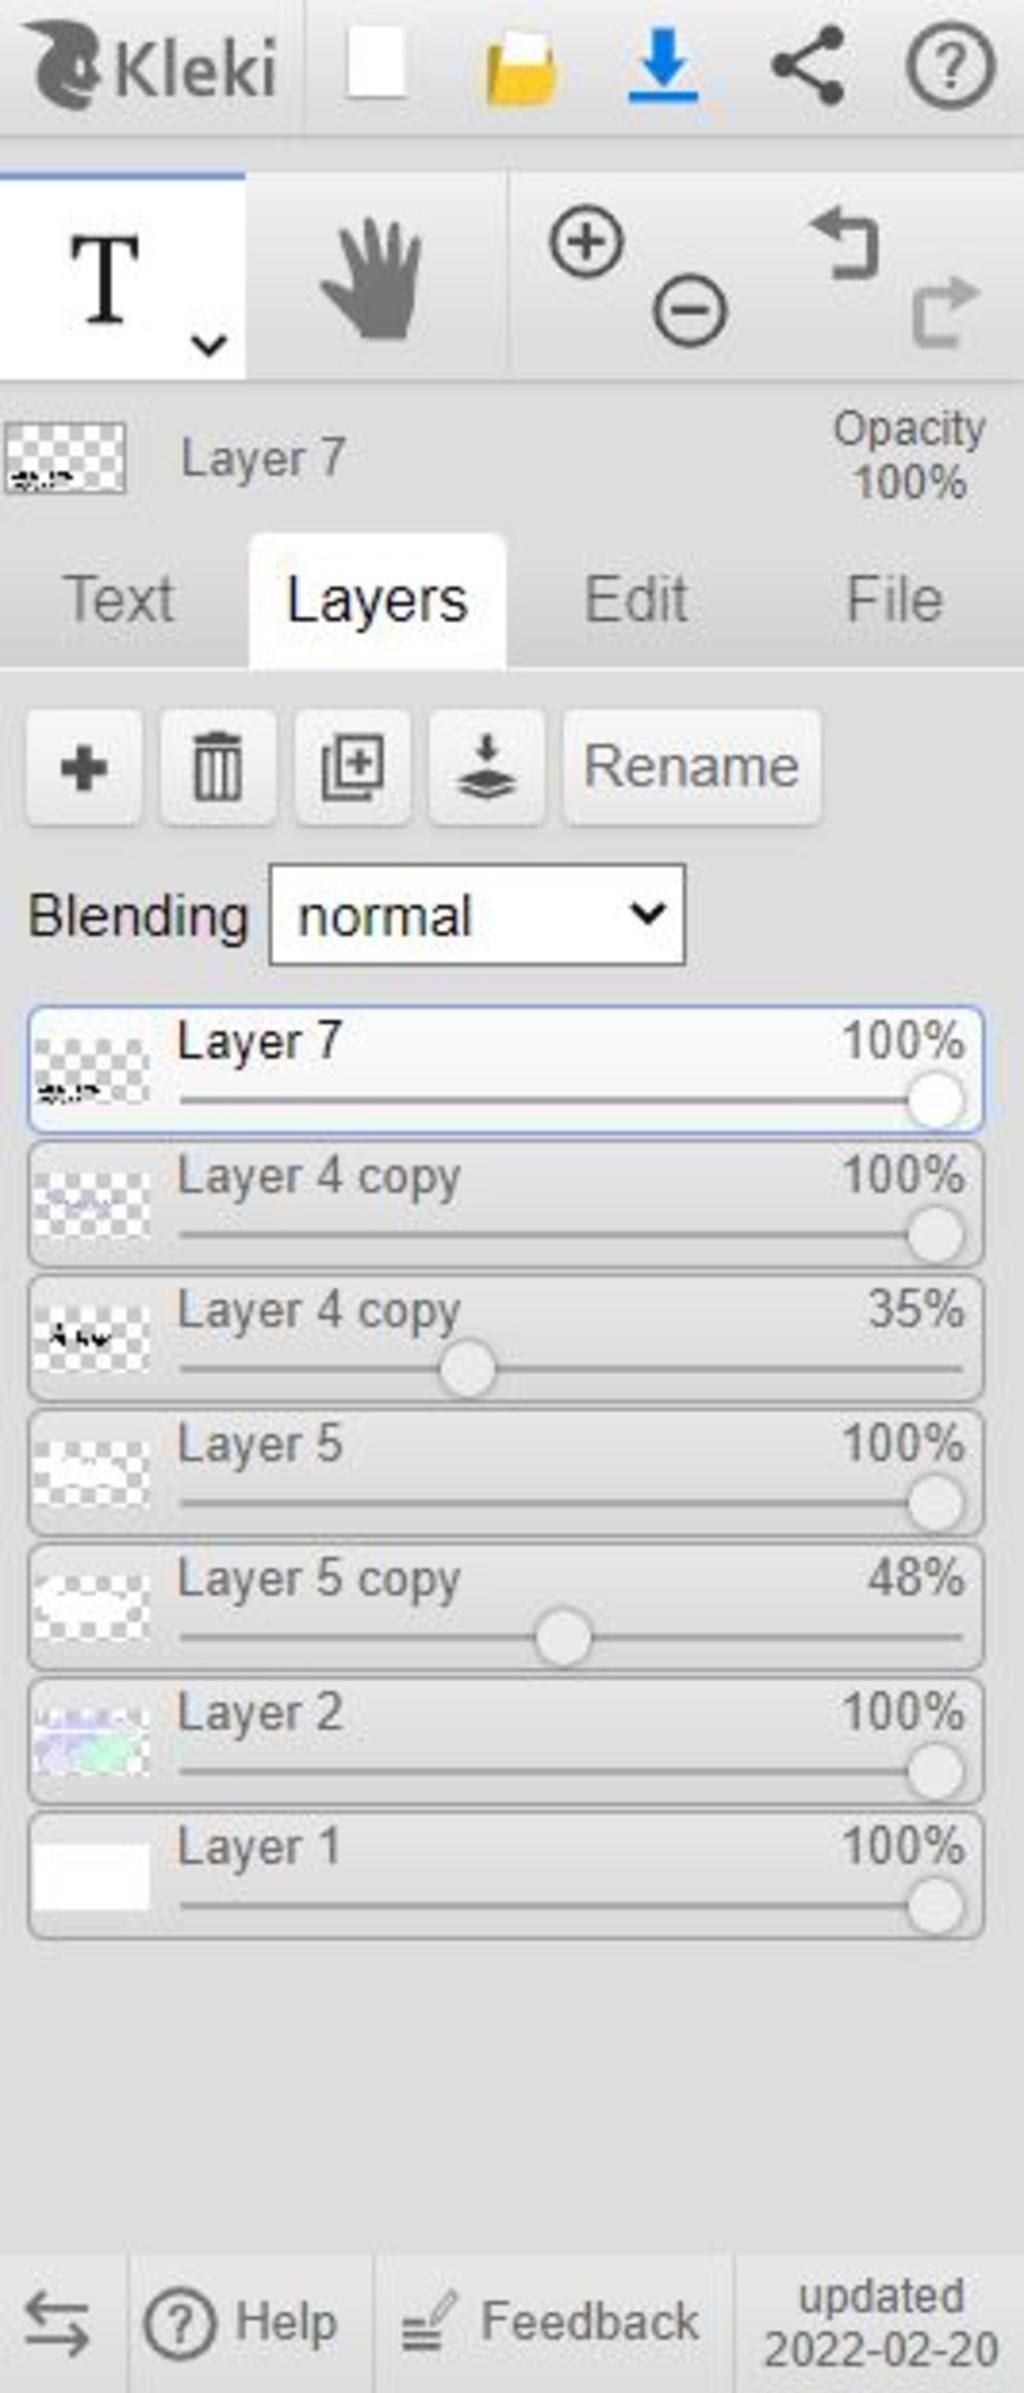Switch to the Edit tab
The height and width of the screenshot is (2393, 1024).
pyautogui.click(x=636, y=600)
